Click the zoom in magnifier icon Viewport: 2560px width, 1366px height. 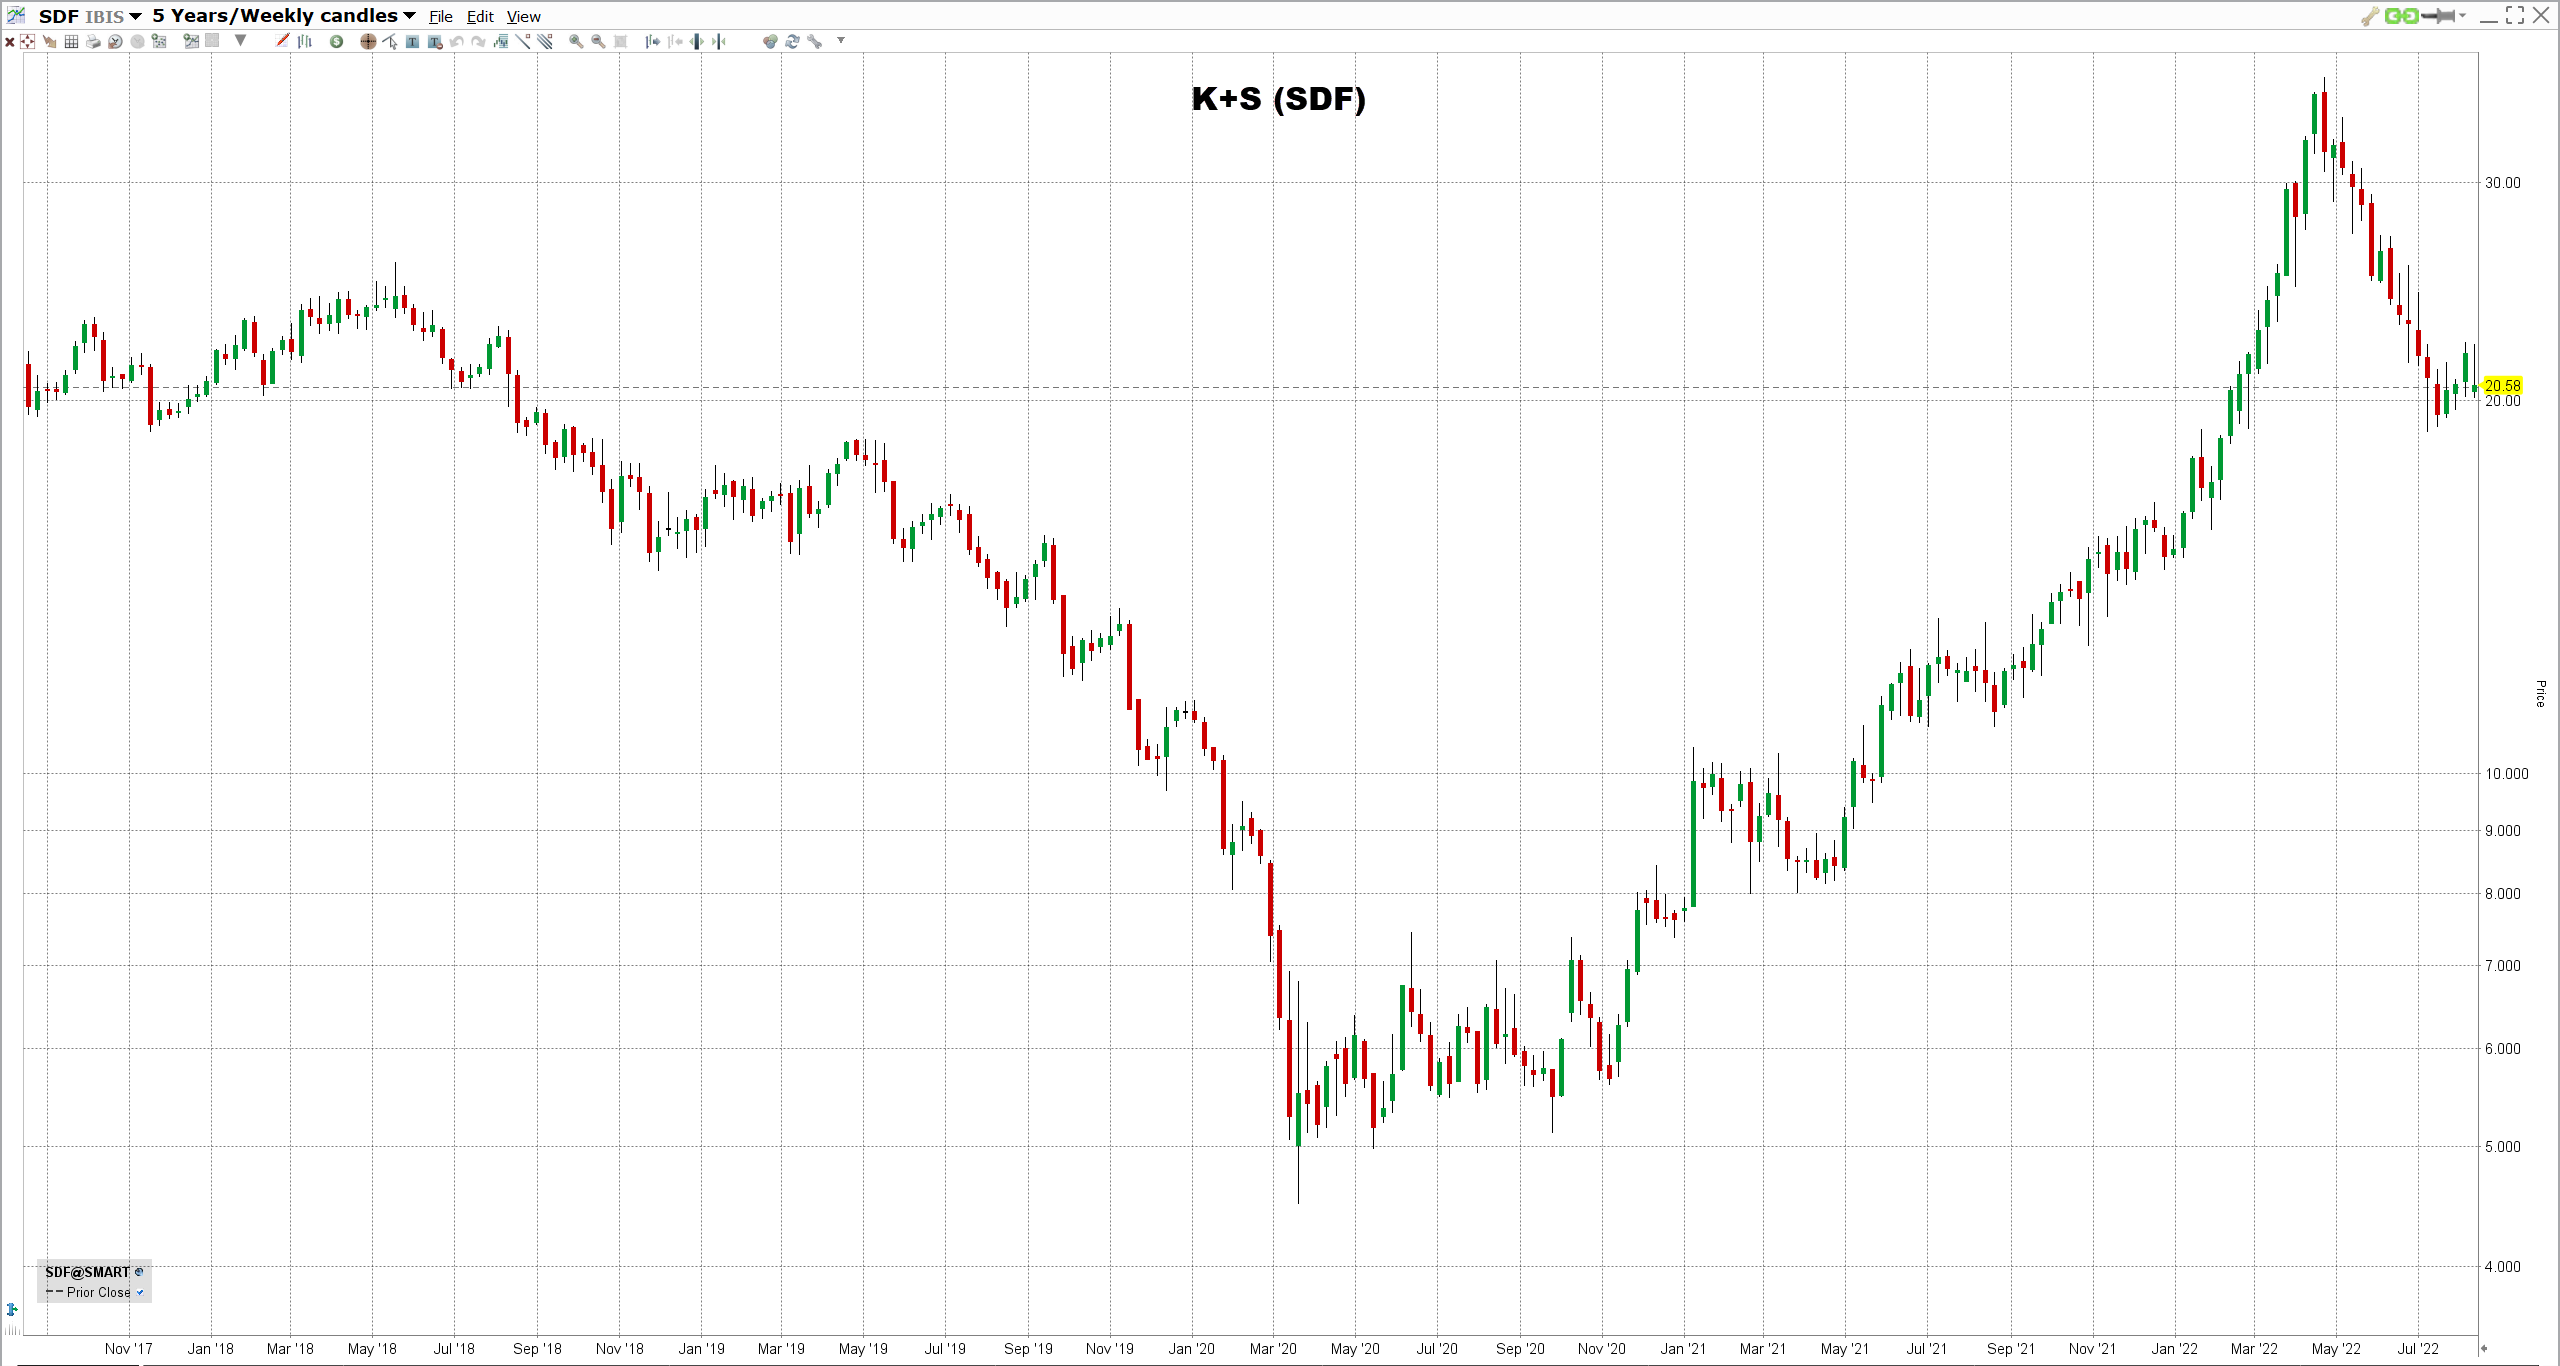click(576, 41)
